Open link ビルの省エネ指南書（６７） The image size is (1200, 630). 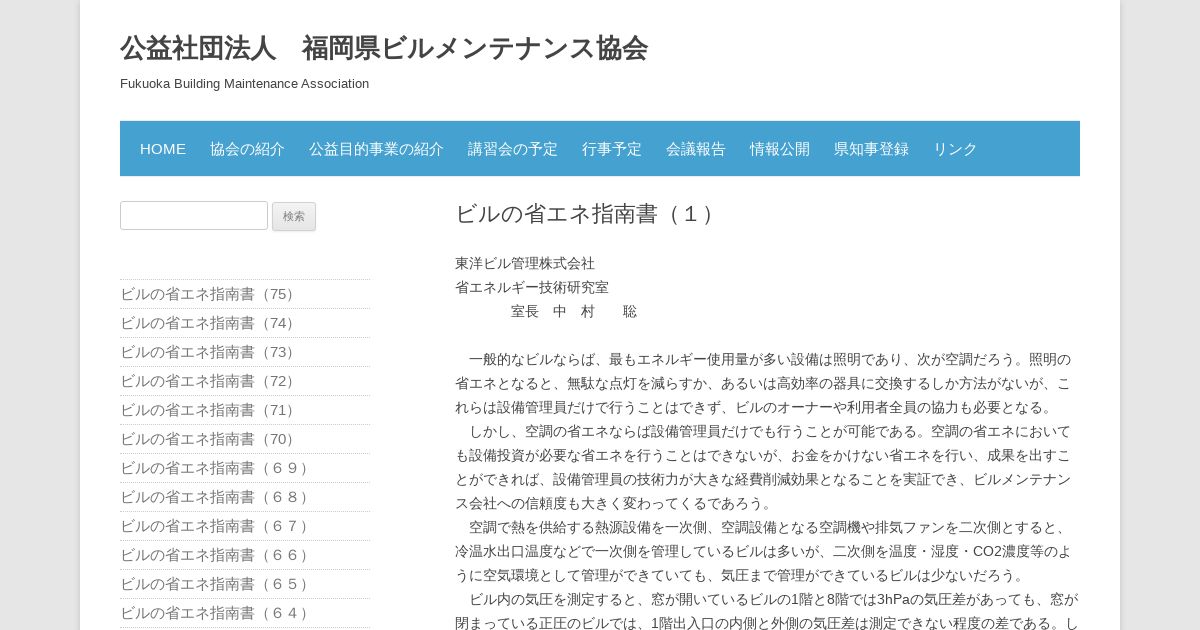tap(217, 526)
